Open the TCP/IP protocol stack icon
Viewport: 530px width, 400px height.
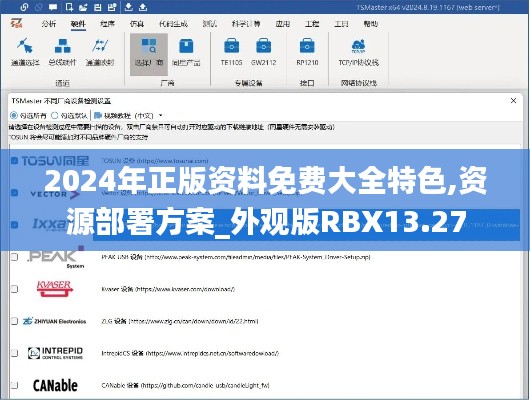click(359, 52)
